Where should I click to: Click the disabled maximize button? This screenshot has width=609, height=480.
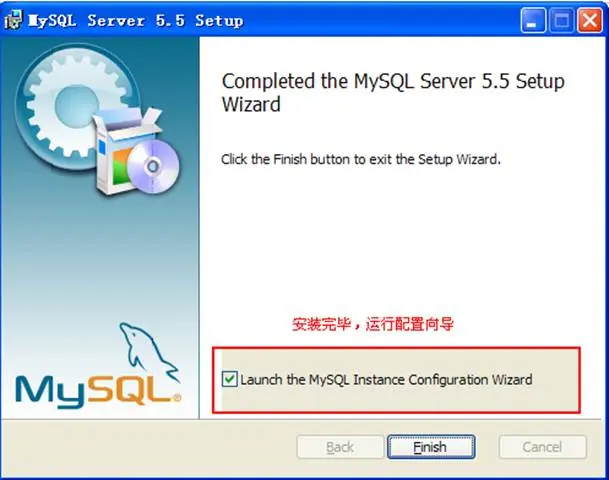pyautogui.click(x=561, y=20)
